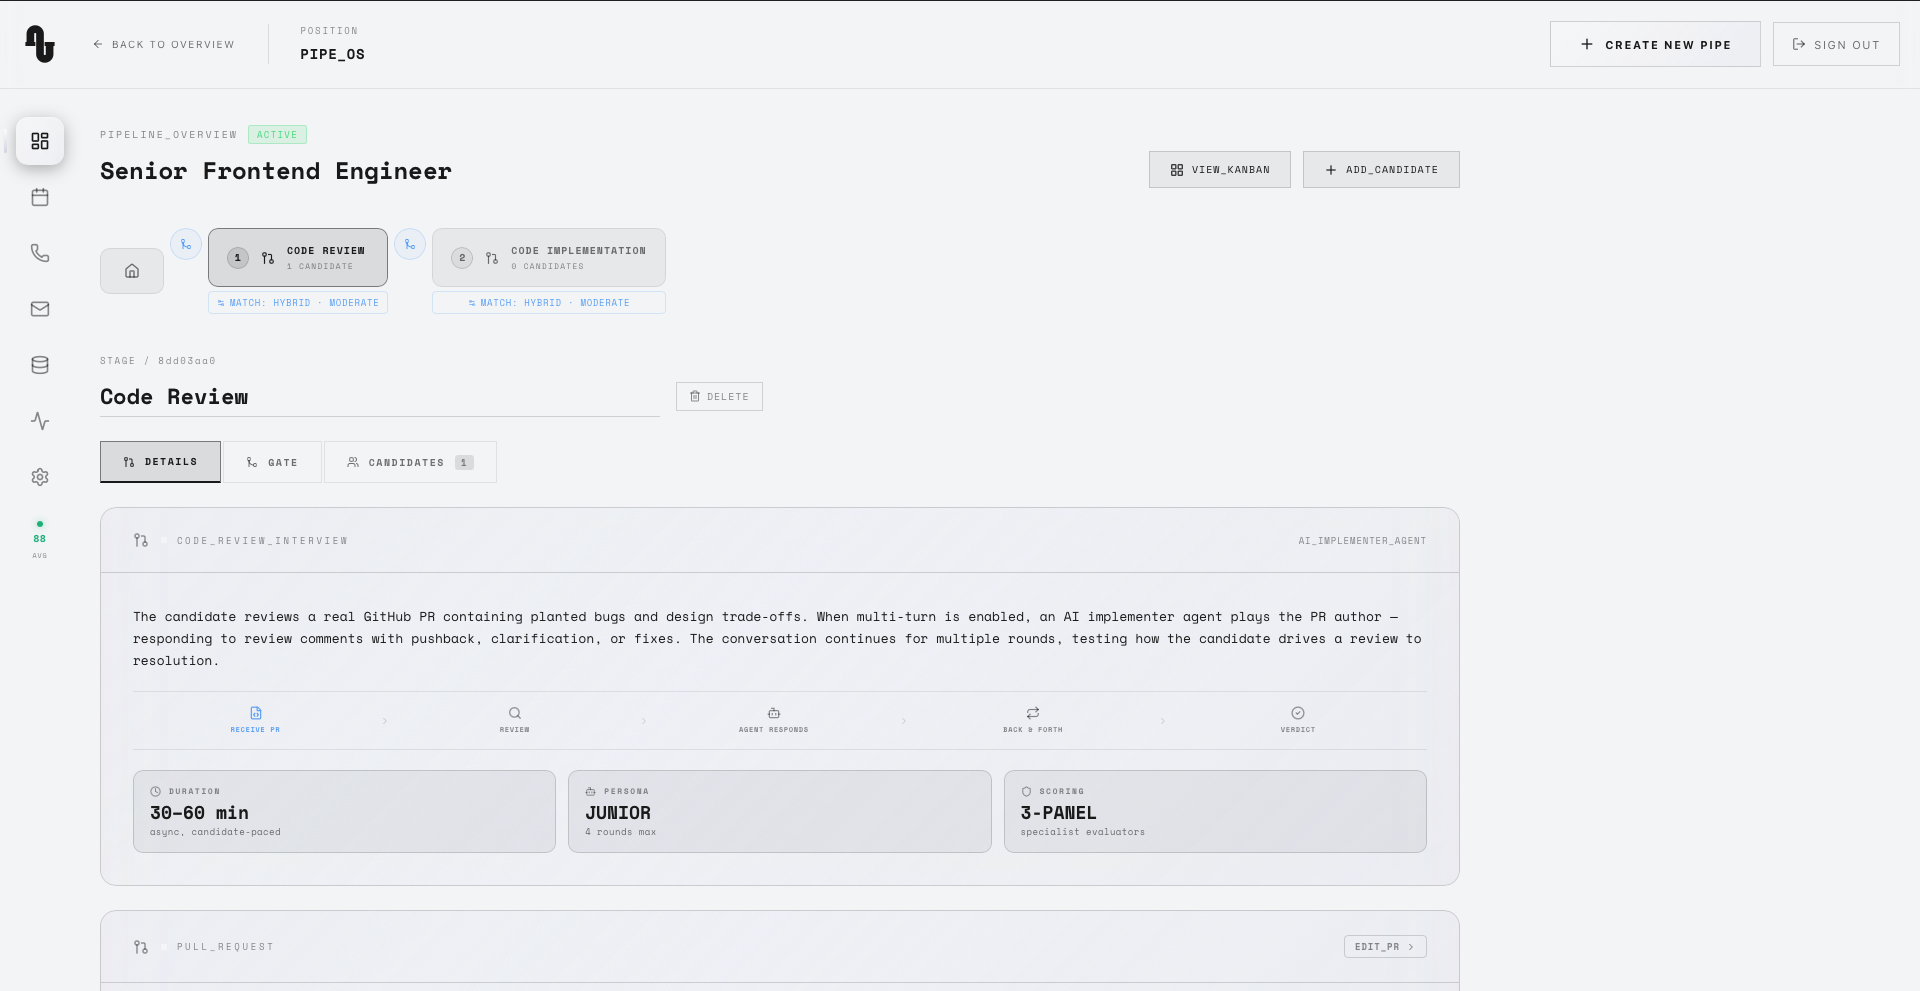Click the Scoring 3-PANEL card
Image resolution: width=1920 pixels, height=991 pixels.
(x=1215, y=811)
